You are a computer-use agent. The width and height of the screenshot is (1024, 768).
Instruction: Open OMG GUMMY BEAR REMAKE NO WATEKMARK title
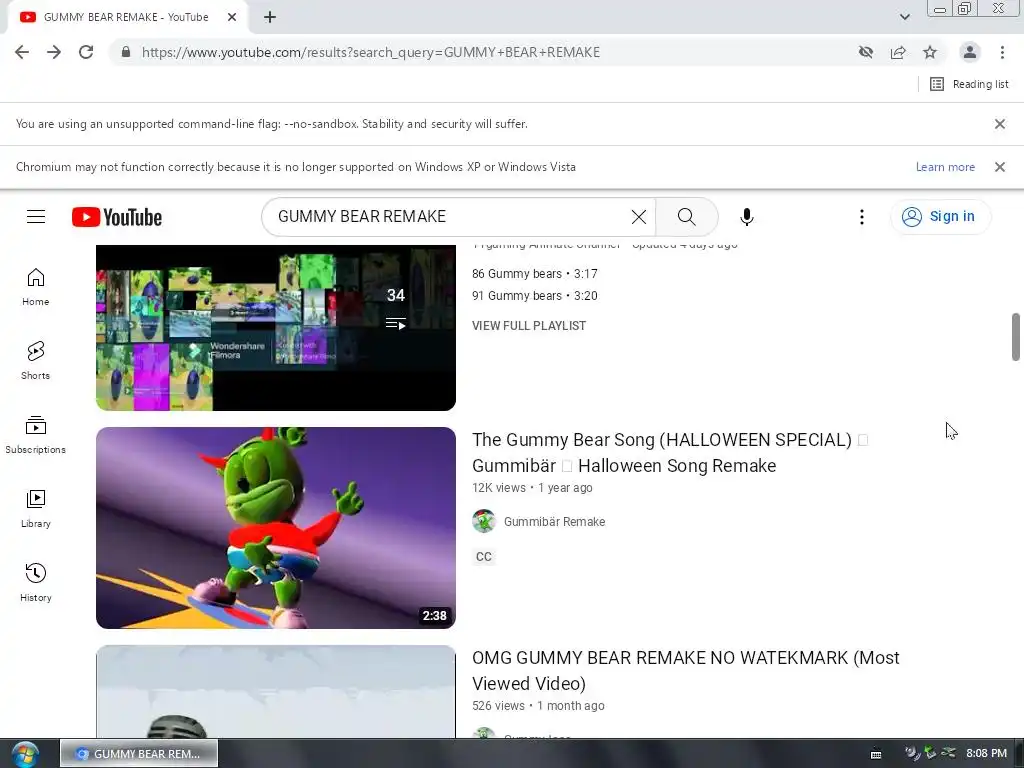pyautogui.click(x=686, y=670)
